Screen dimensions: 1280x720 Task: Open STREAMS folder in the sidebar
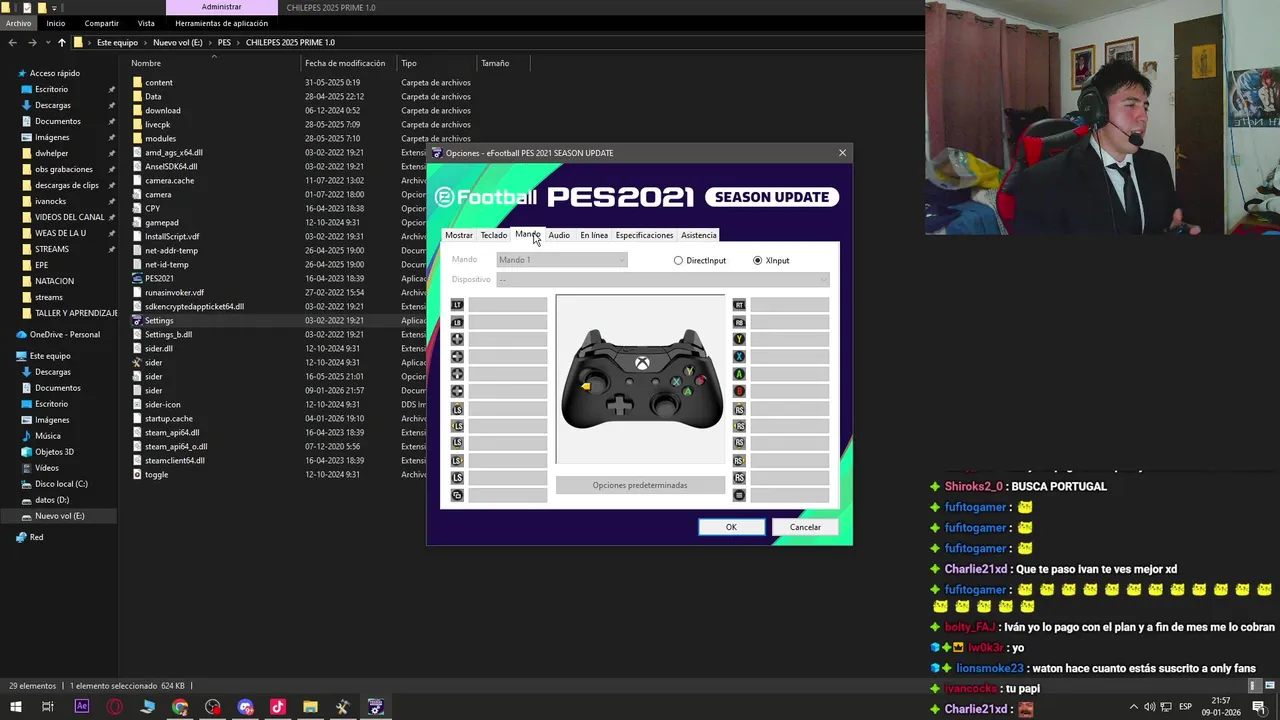tap(52, 249)
